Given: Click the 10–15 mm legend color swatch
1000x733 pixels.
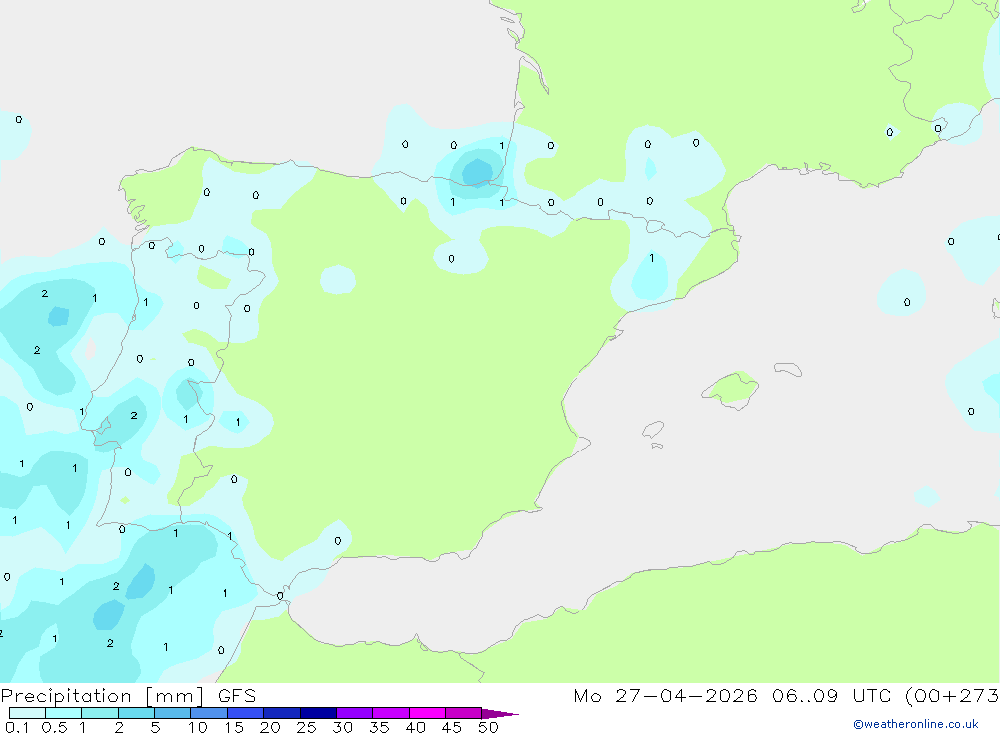Looking at the screenshot, I should coord(209,713).
